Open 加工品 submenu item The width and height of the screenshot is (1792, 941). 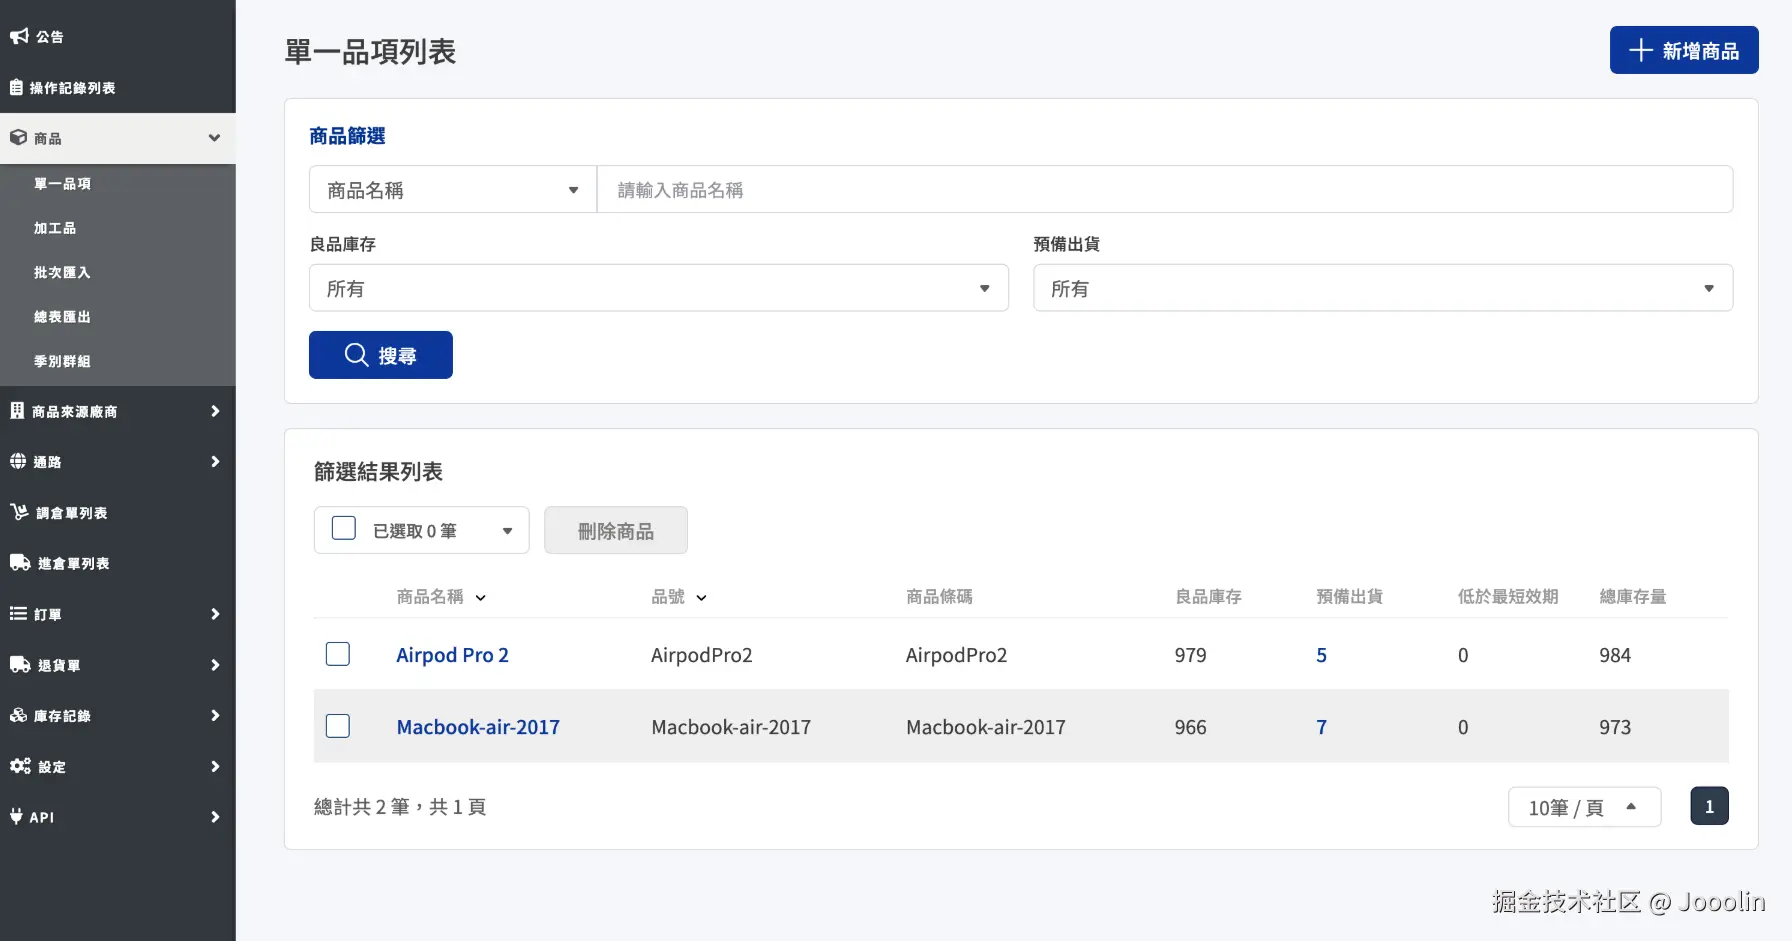55,228
